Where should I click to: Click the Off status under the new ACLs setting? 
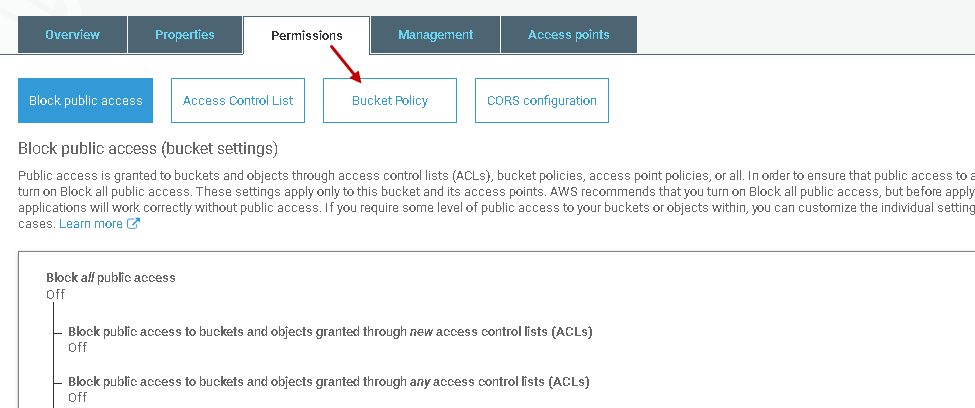[x=77, y=347]
